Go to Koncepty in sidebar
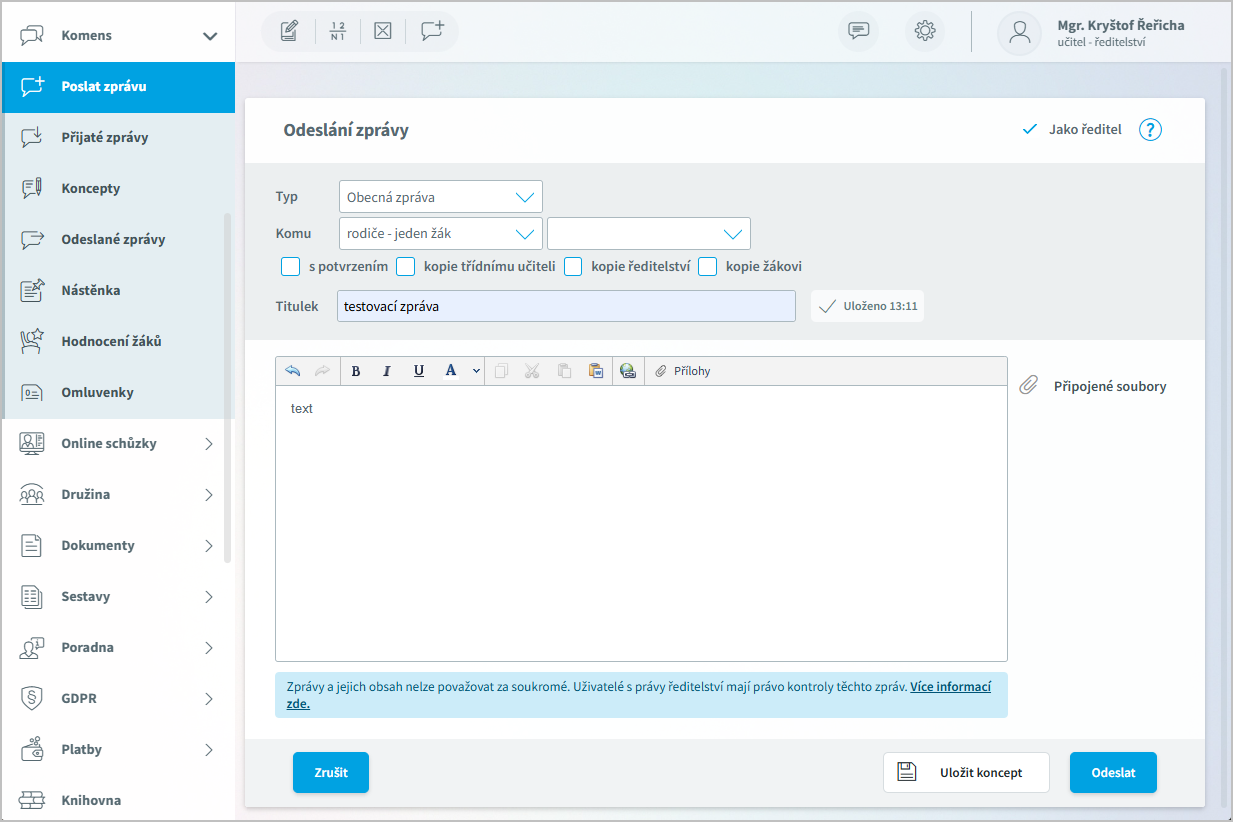1233x822 pixels. tap(90, 189)
